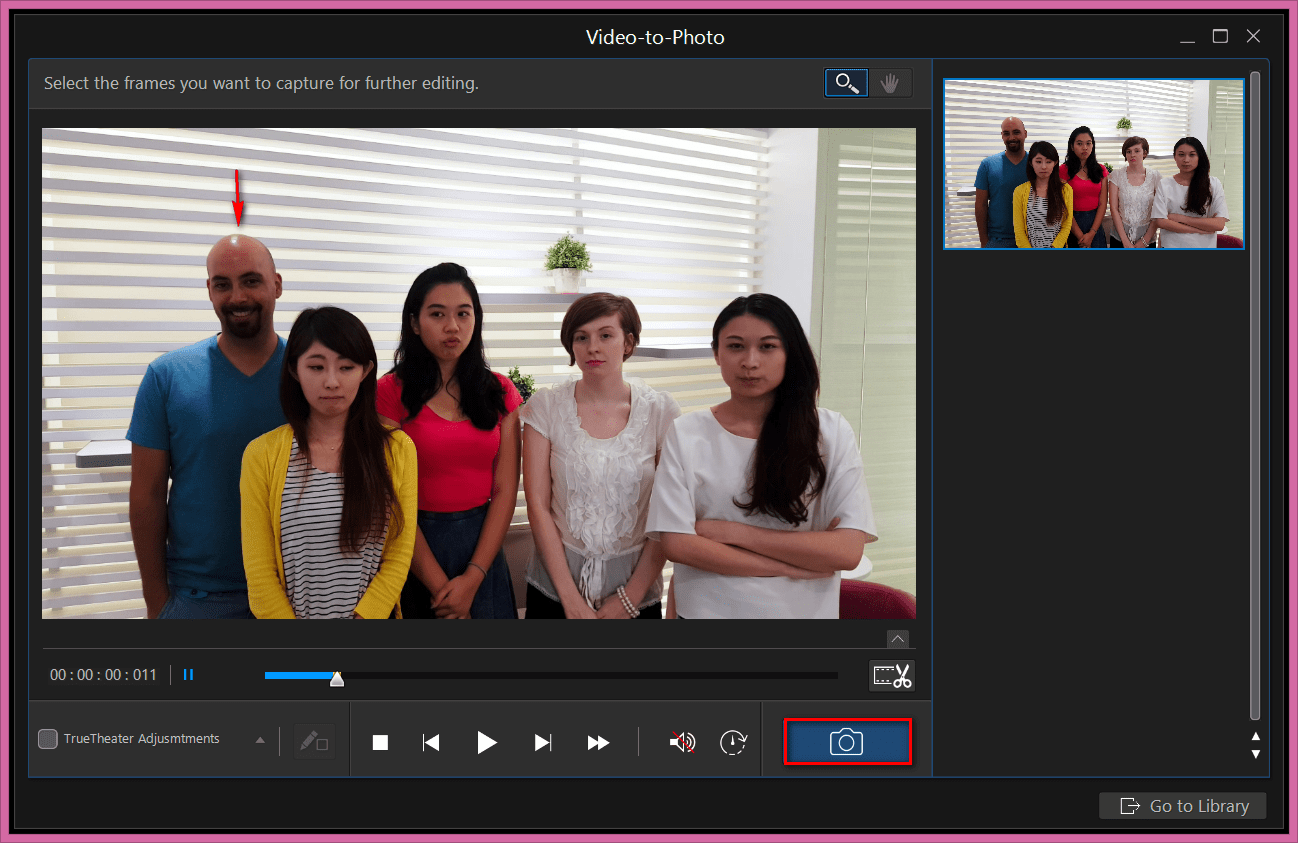Open playback speed clock icon

[733, 742]
